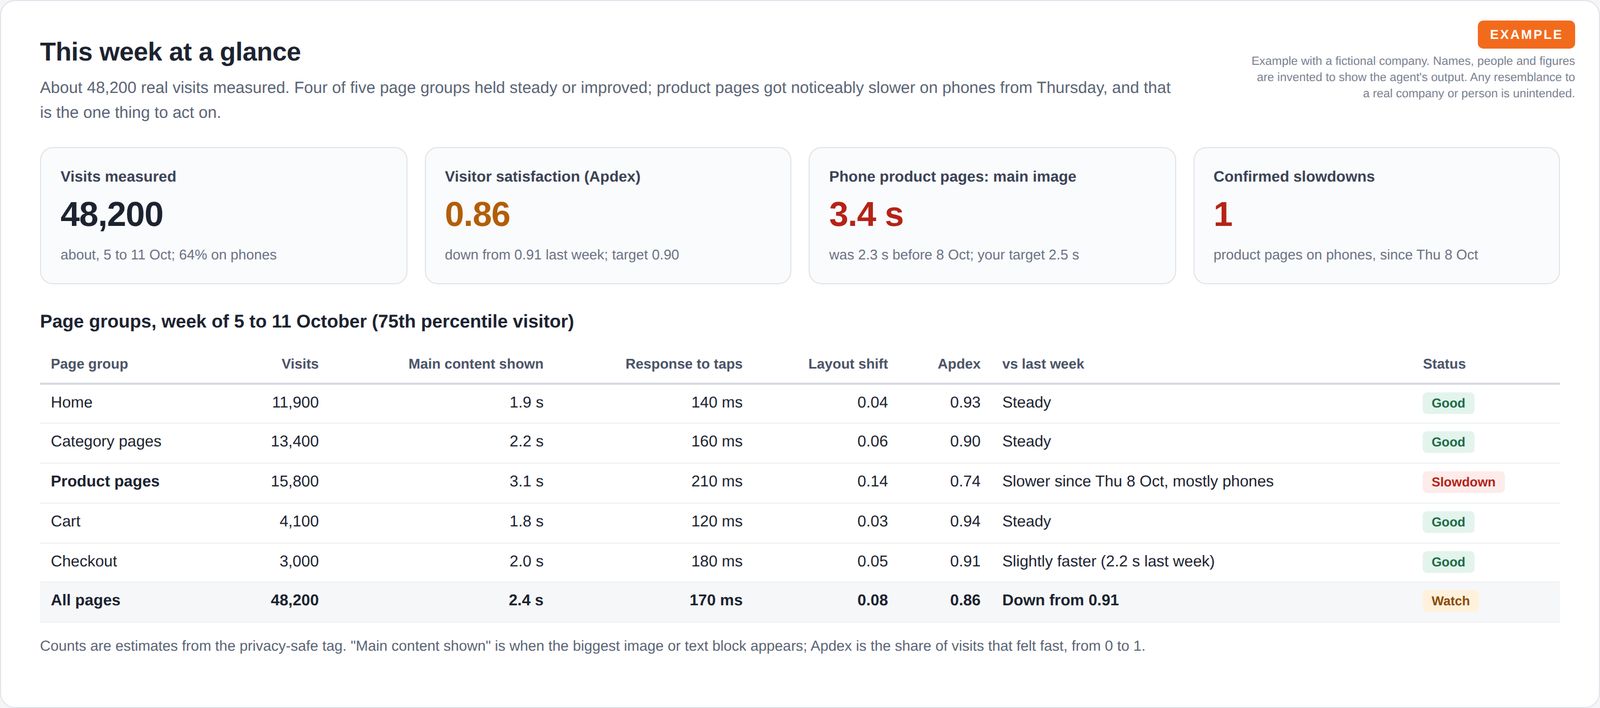Click 'Down from 0.91' in All pages row
Image resolution: width=1600 pixels, height=708 pixels.
(1060, 600)
